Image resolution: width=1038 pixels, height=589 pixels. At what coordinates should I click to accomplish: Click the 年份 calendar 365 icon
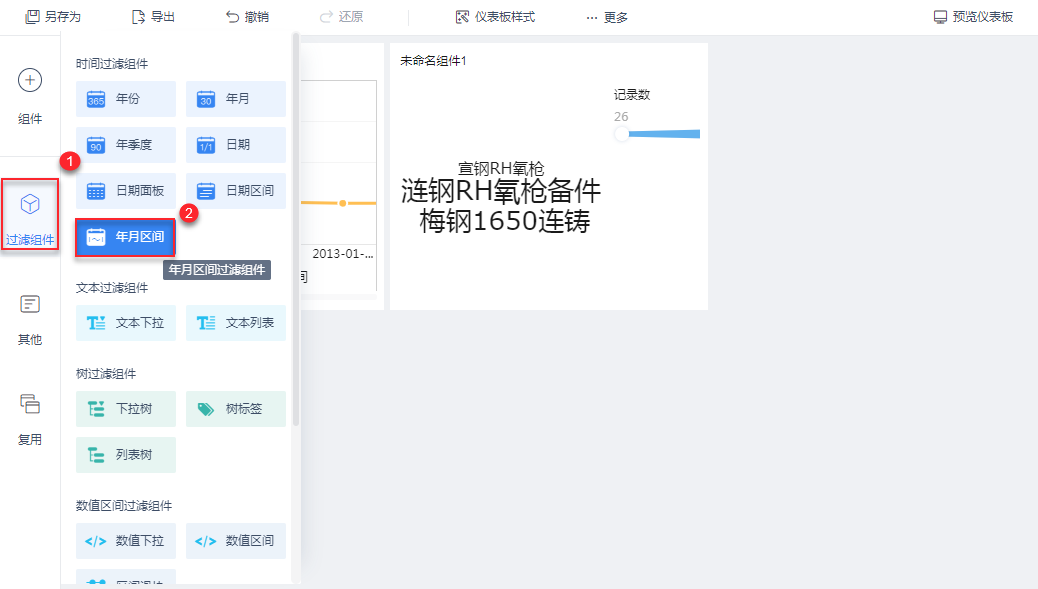[x=96, y=99]
